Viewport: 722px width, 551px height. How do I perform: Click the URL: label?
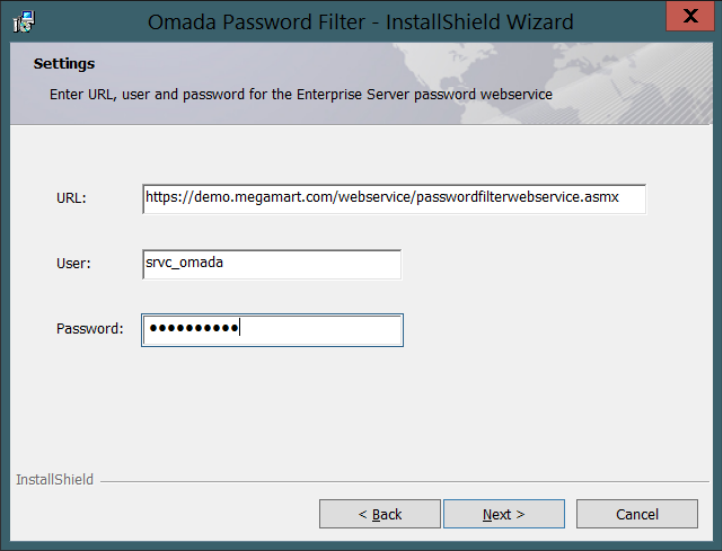tap(71, 198)
